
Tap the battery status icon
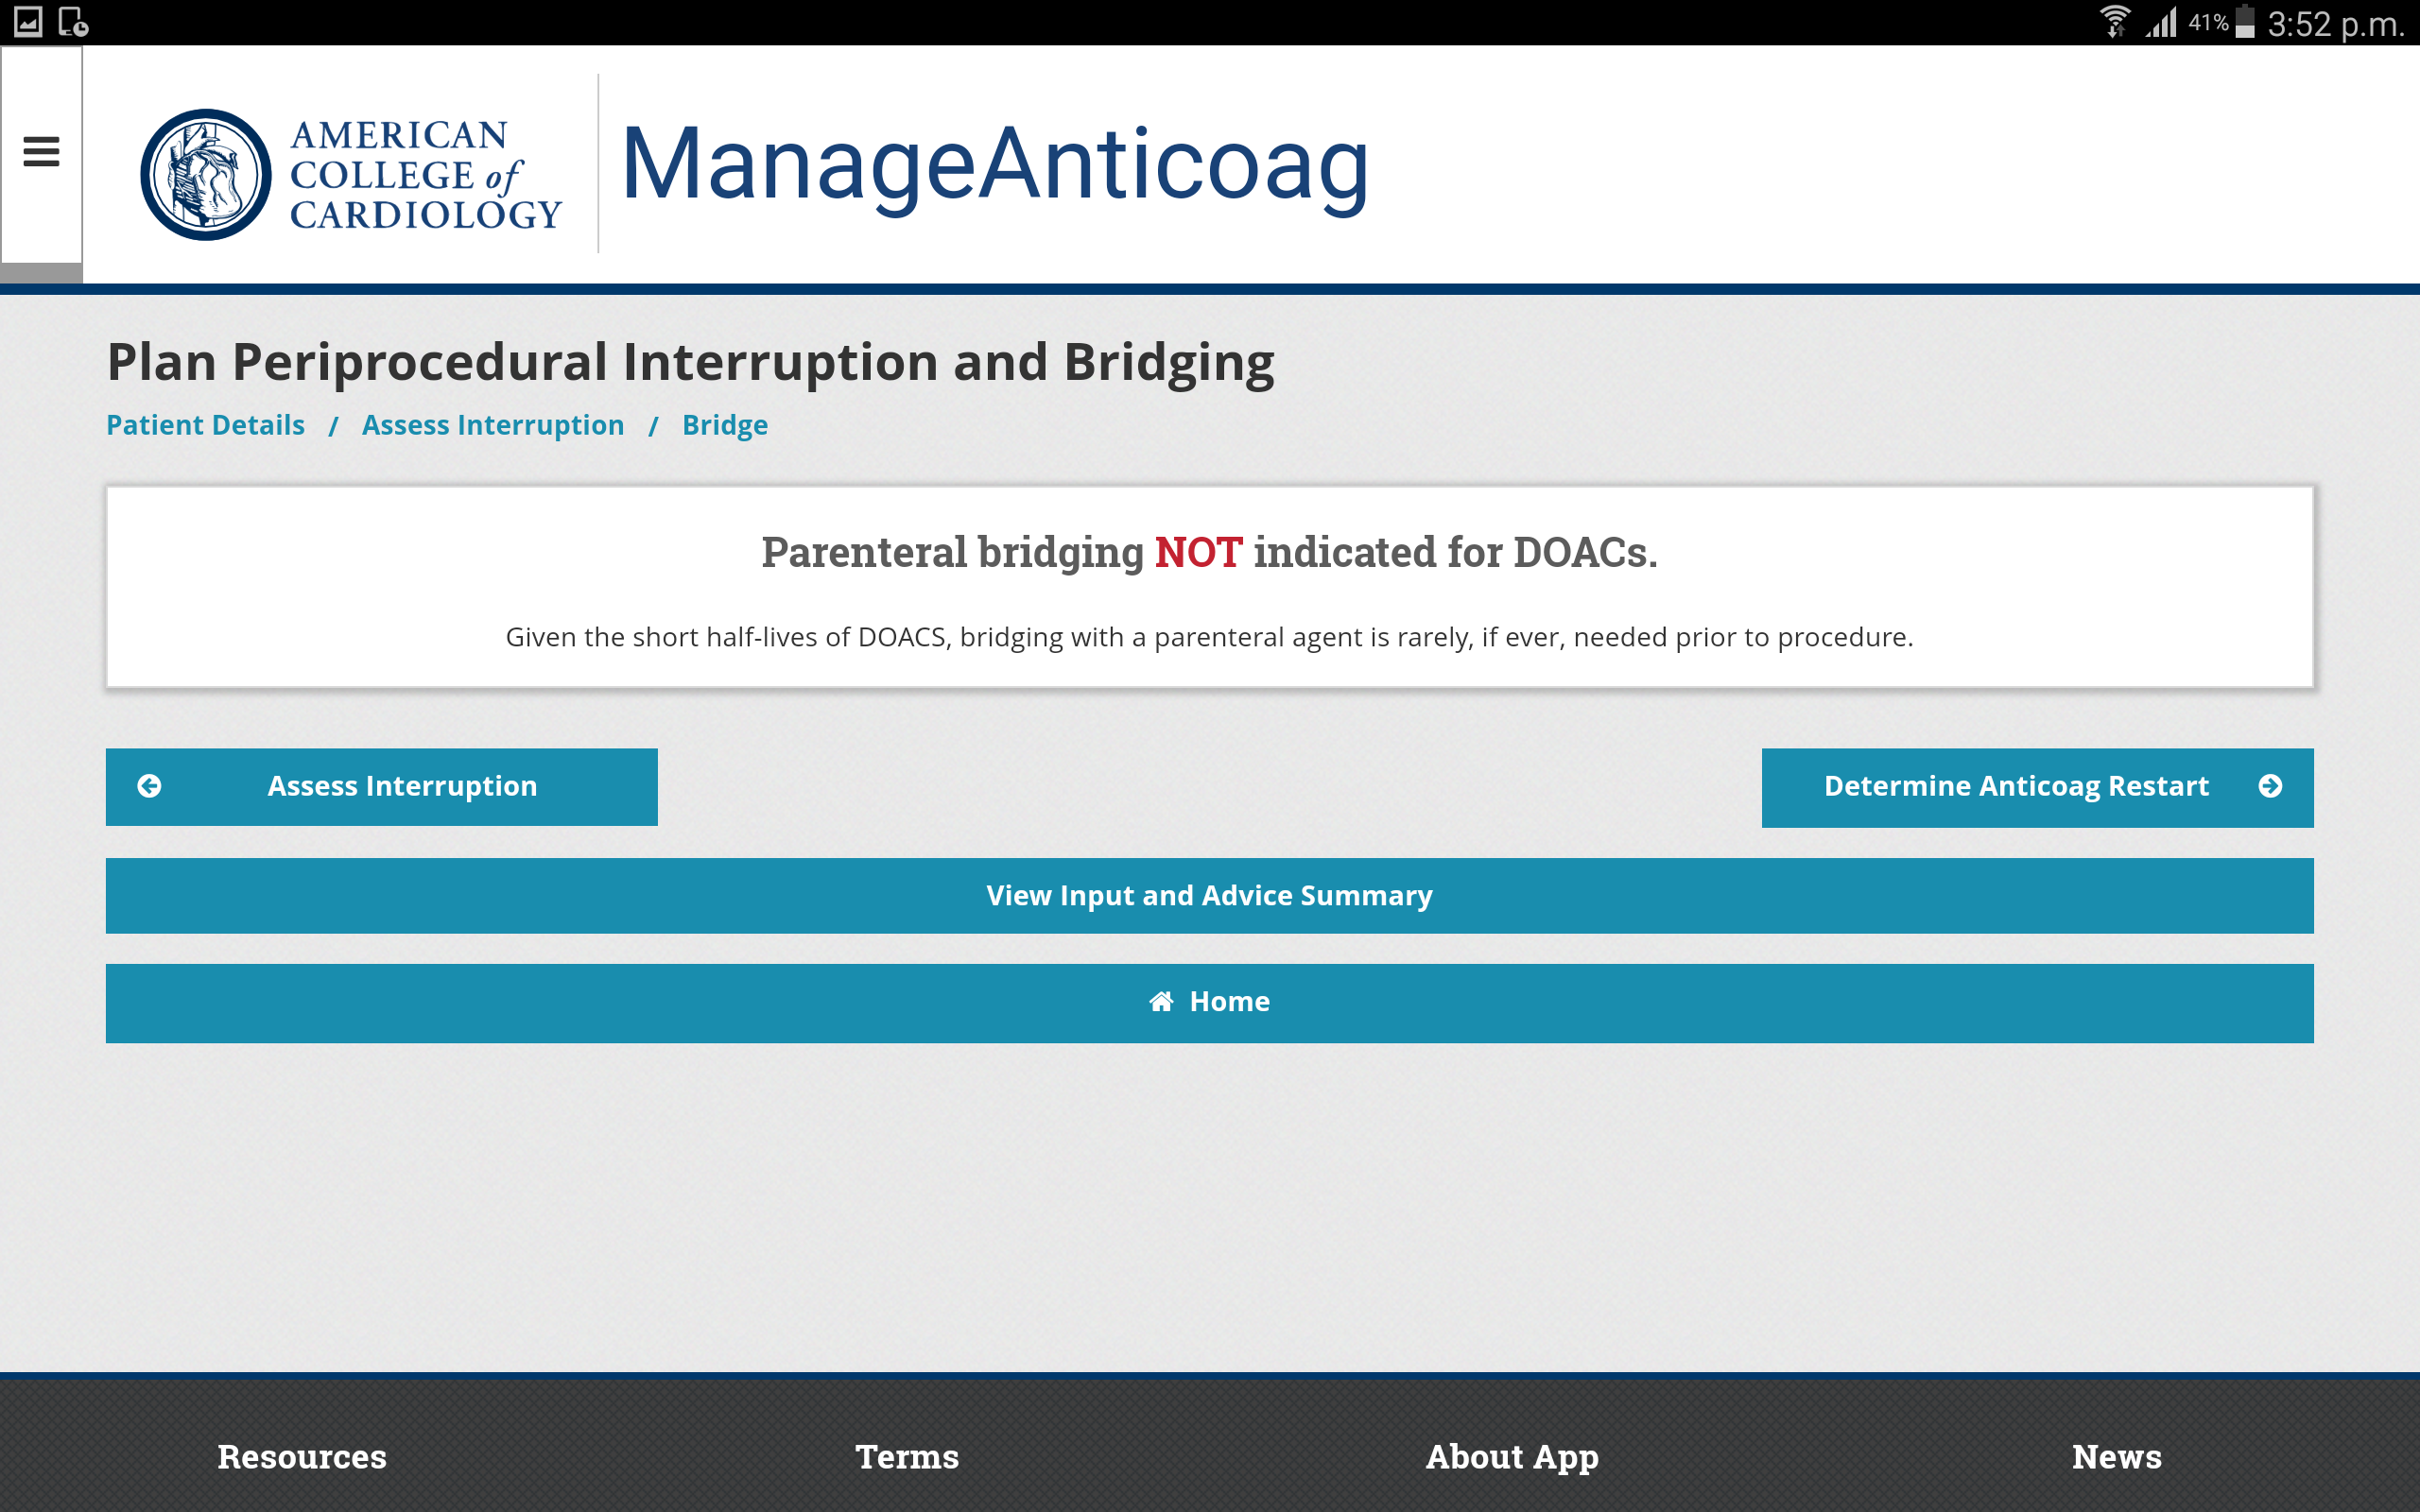(2245, 22)
